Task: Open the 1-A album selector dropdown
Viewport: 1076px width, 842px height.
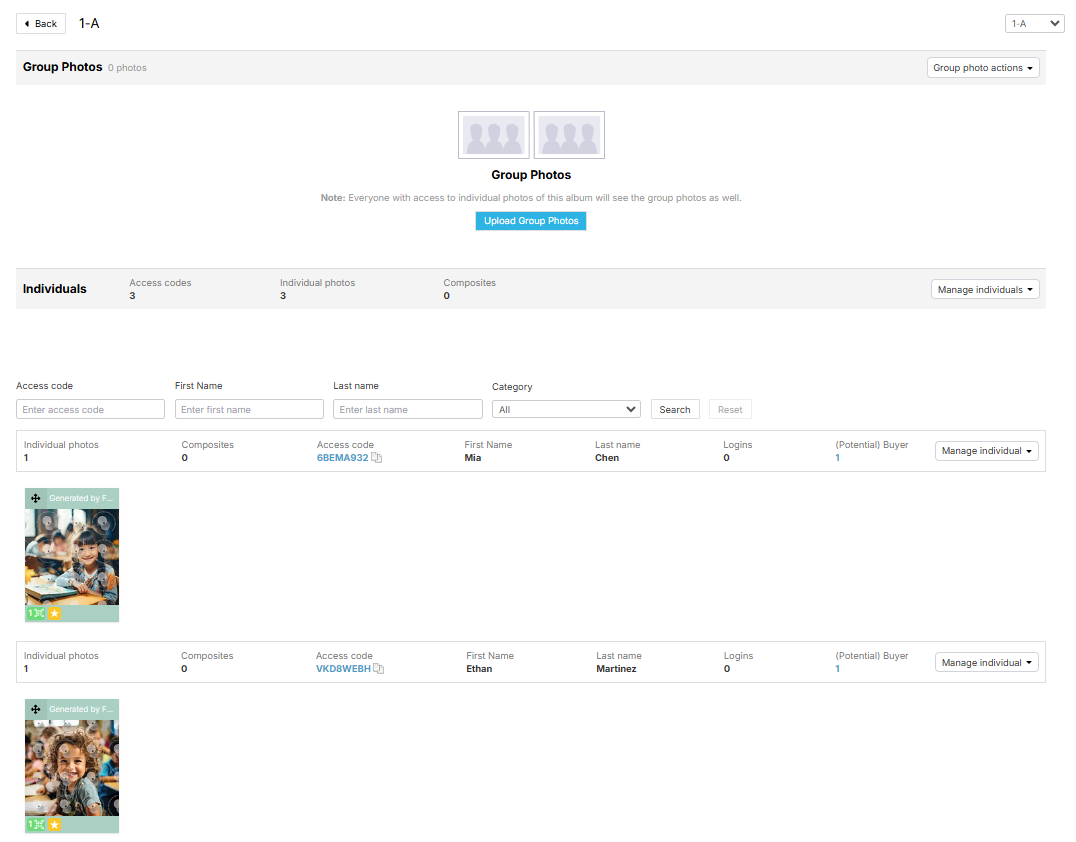Action: tap(1034, 23)
